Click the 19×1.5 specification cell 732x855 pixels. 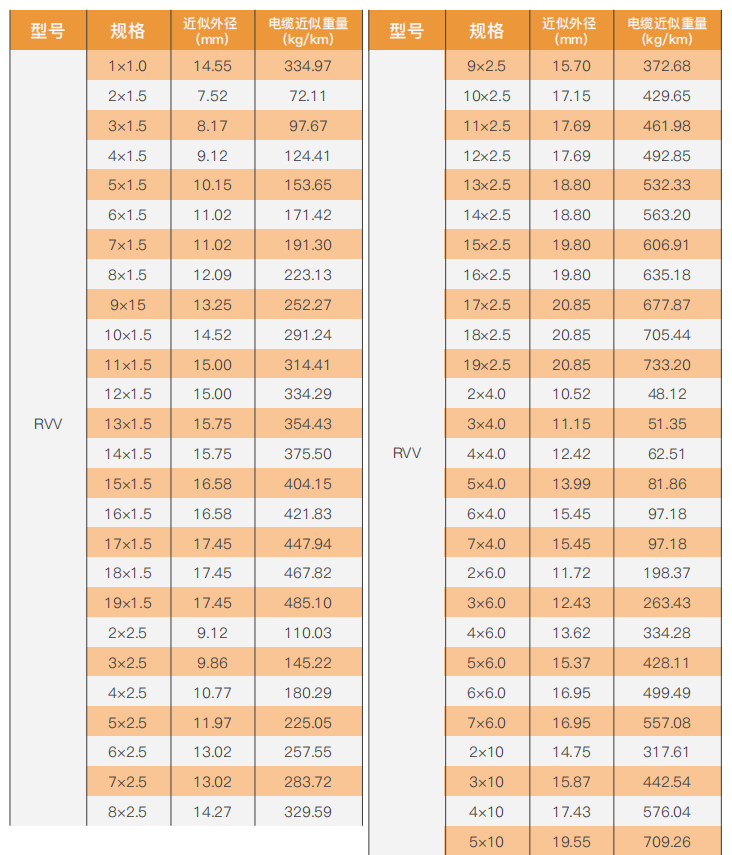pos(127,603)
